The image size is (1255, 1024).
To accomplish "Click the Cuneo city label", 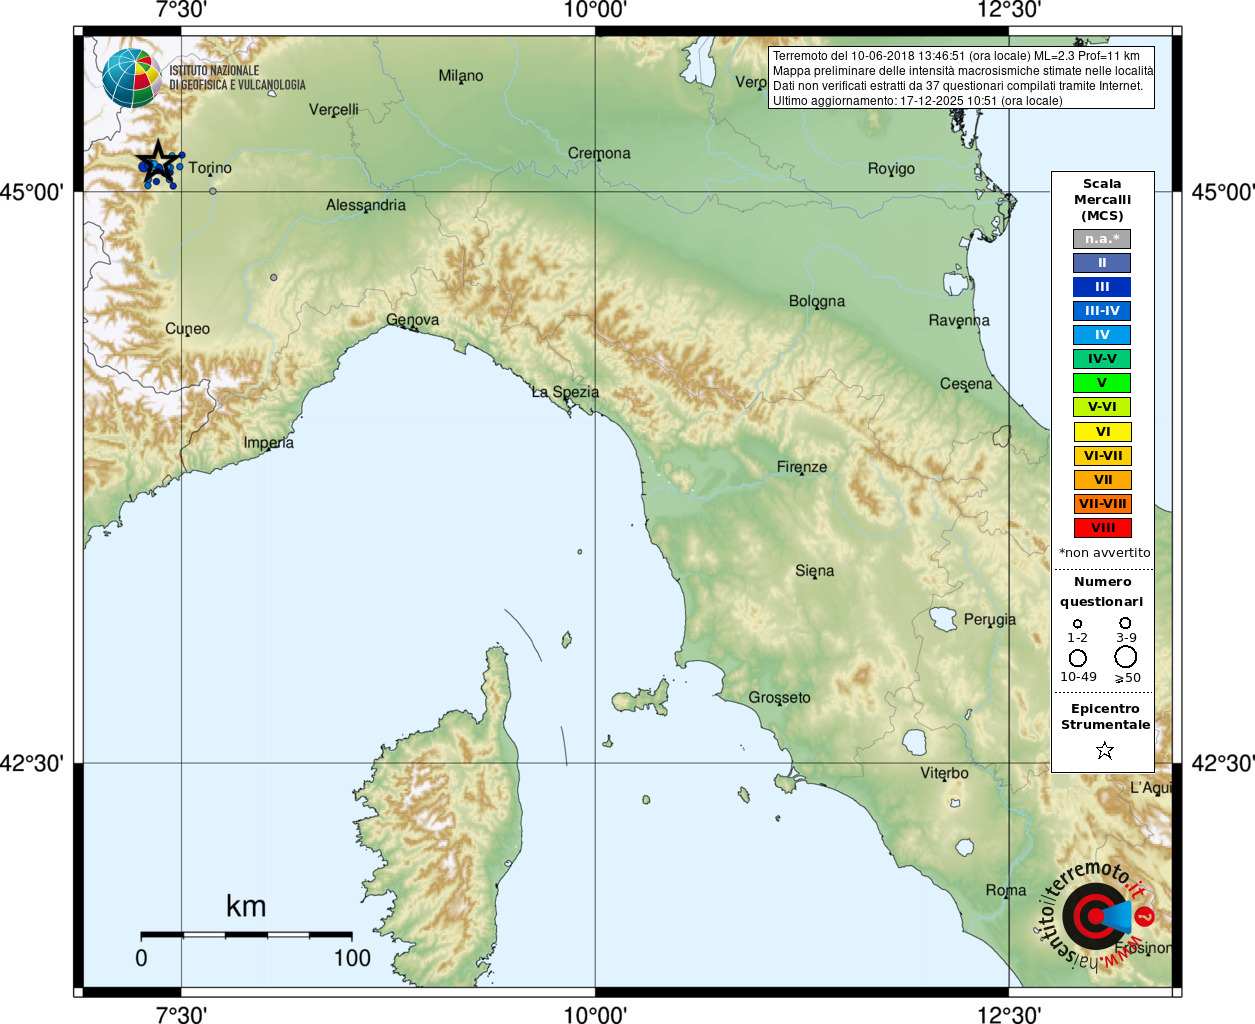I will point(188,329).
